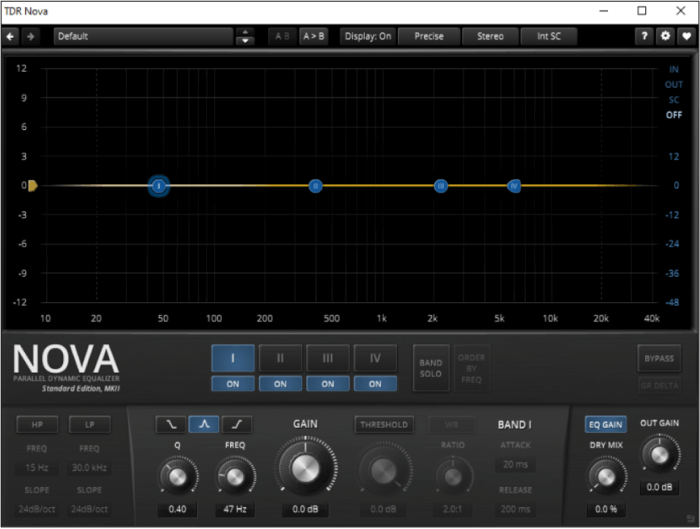Toggle the EQ Gain button
The image size is (700, 529).
(x=605, y=425)
